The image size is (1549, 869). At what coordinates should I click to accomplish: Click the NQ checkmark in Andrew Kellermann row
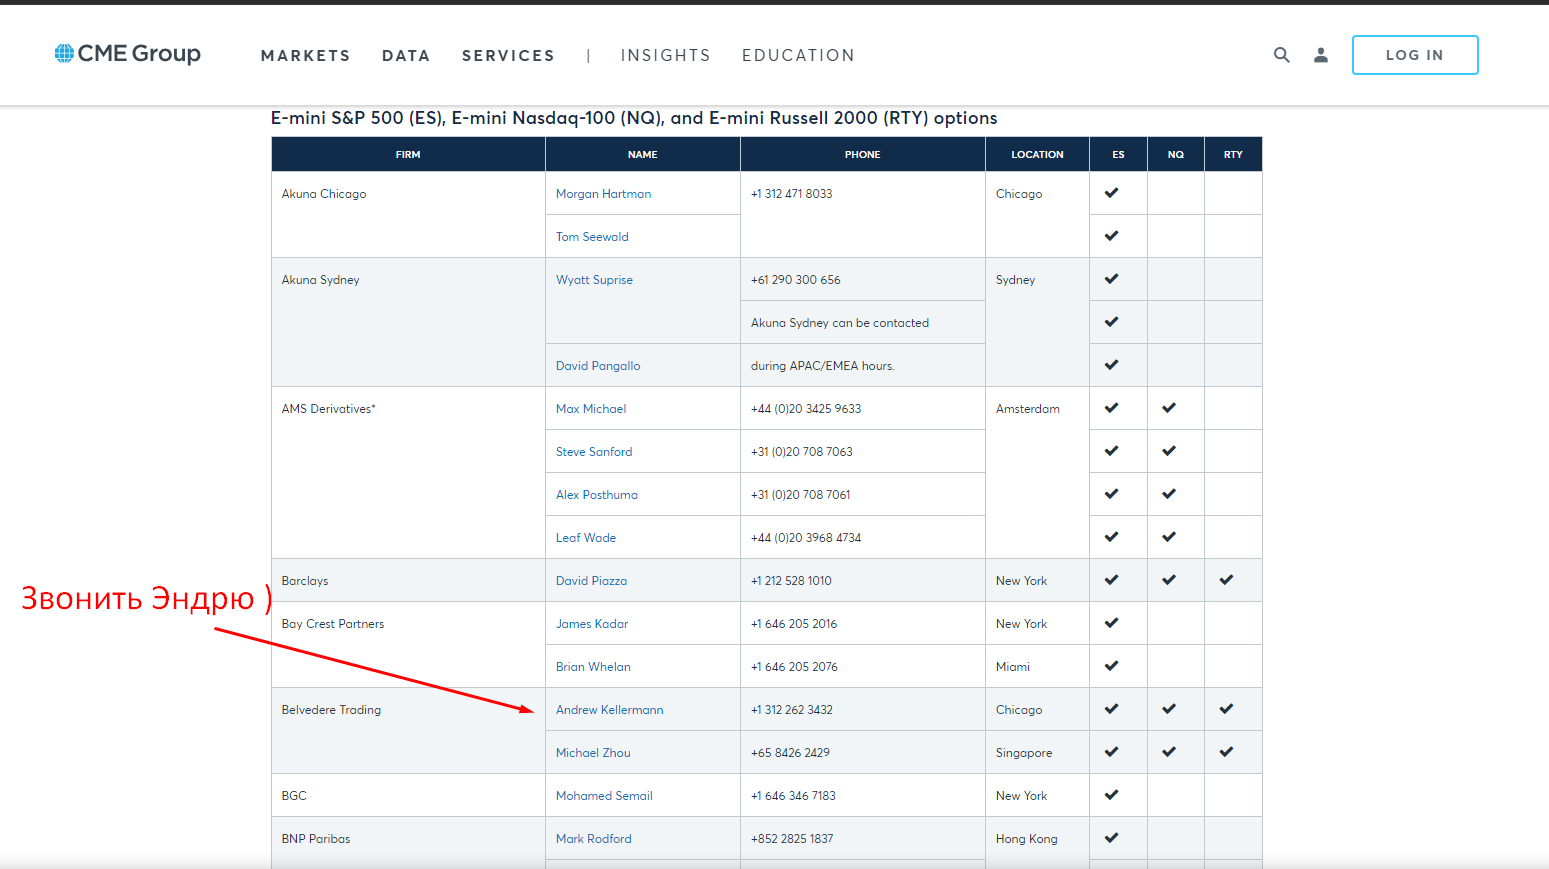(x=1169, y=709)
